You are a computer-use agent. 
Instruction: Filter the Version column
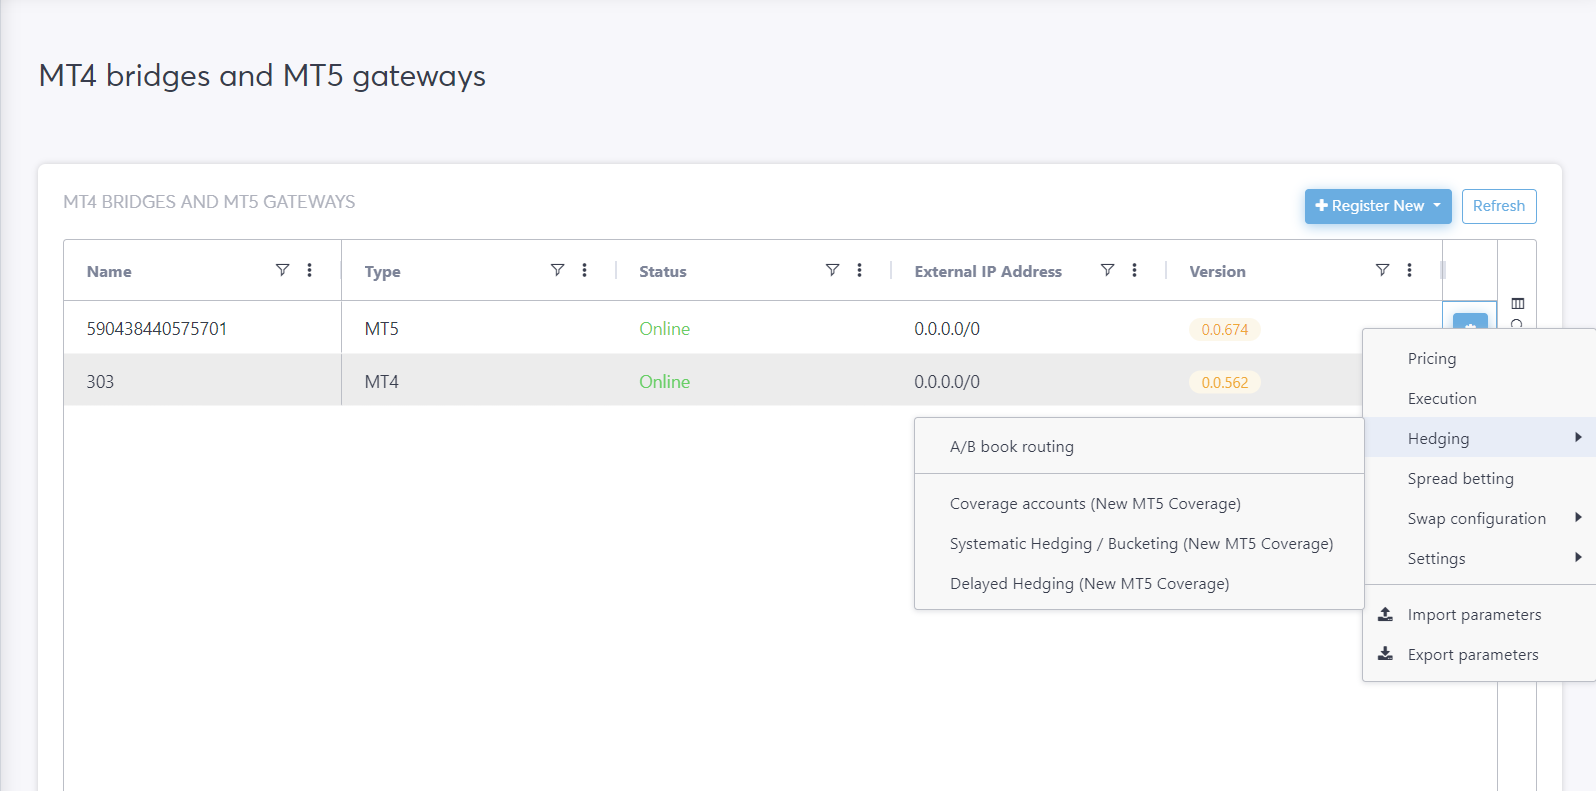click(x=1382, y=270)
